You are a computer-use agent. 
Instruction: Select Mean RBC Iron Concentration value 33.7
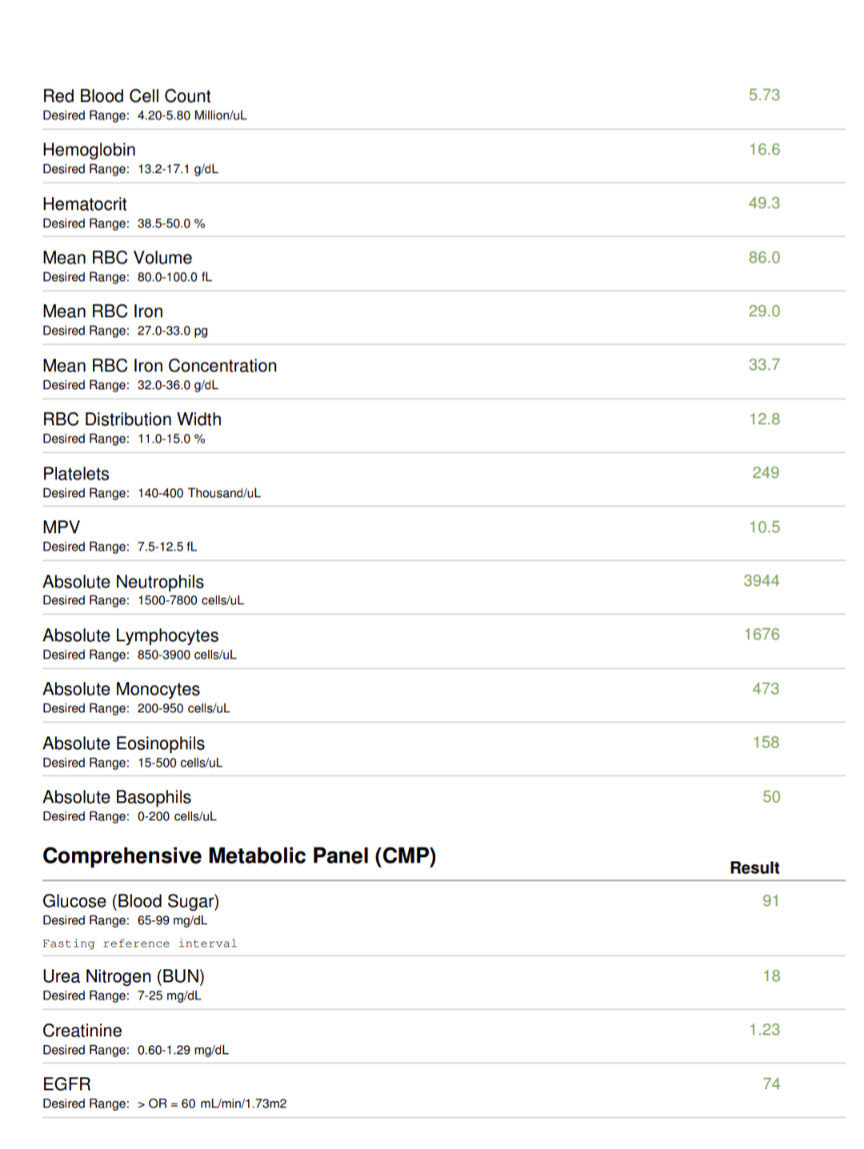pyautogui.click(x=764, y=365)
